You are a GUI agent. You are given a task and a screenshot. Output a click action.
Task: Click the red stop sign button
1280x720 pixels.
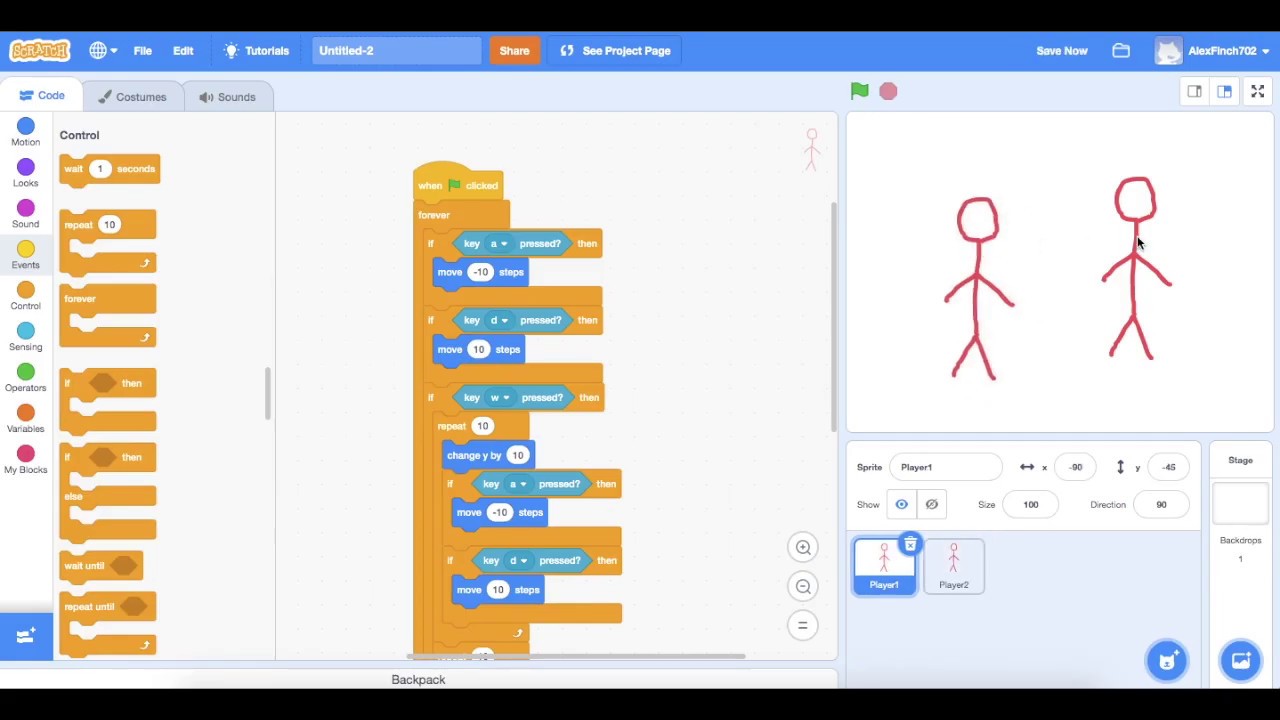[x=888, y=91]
